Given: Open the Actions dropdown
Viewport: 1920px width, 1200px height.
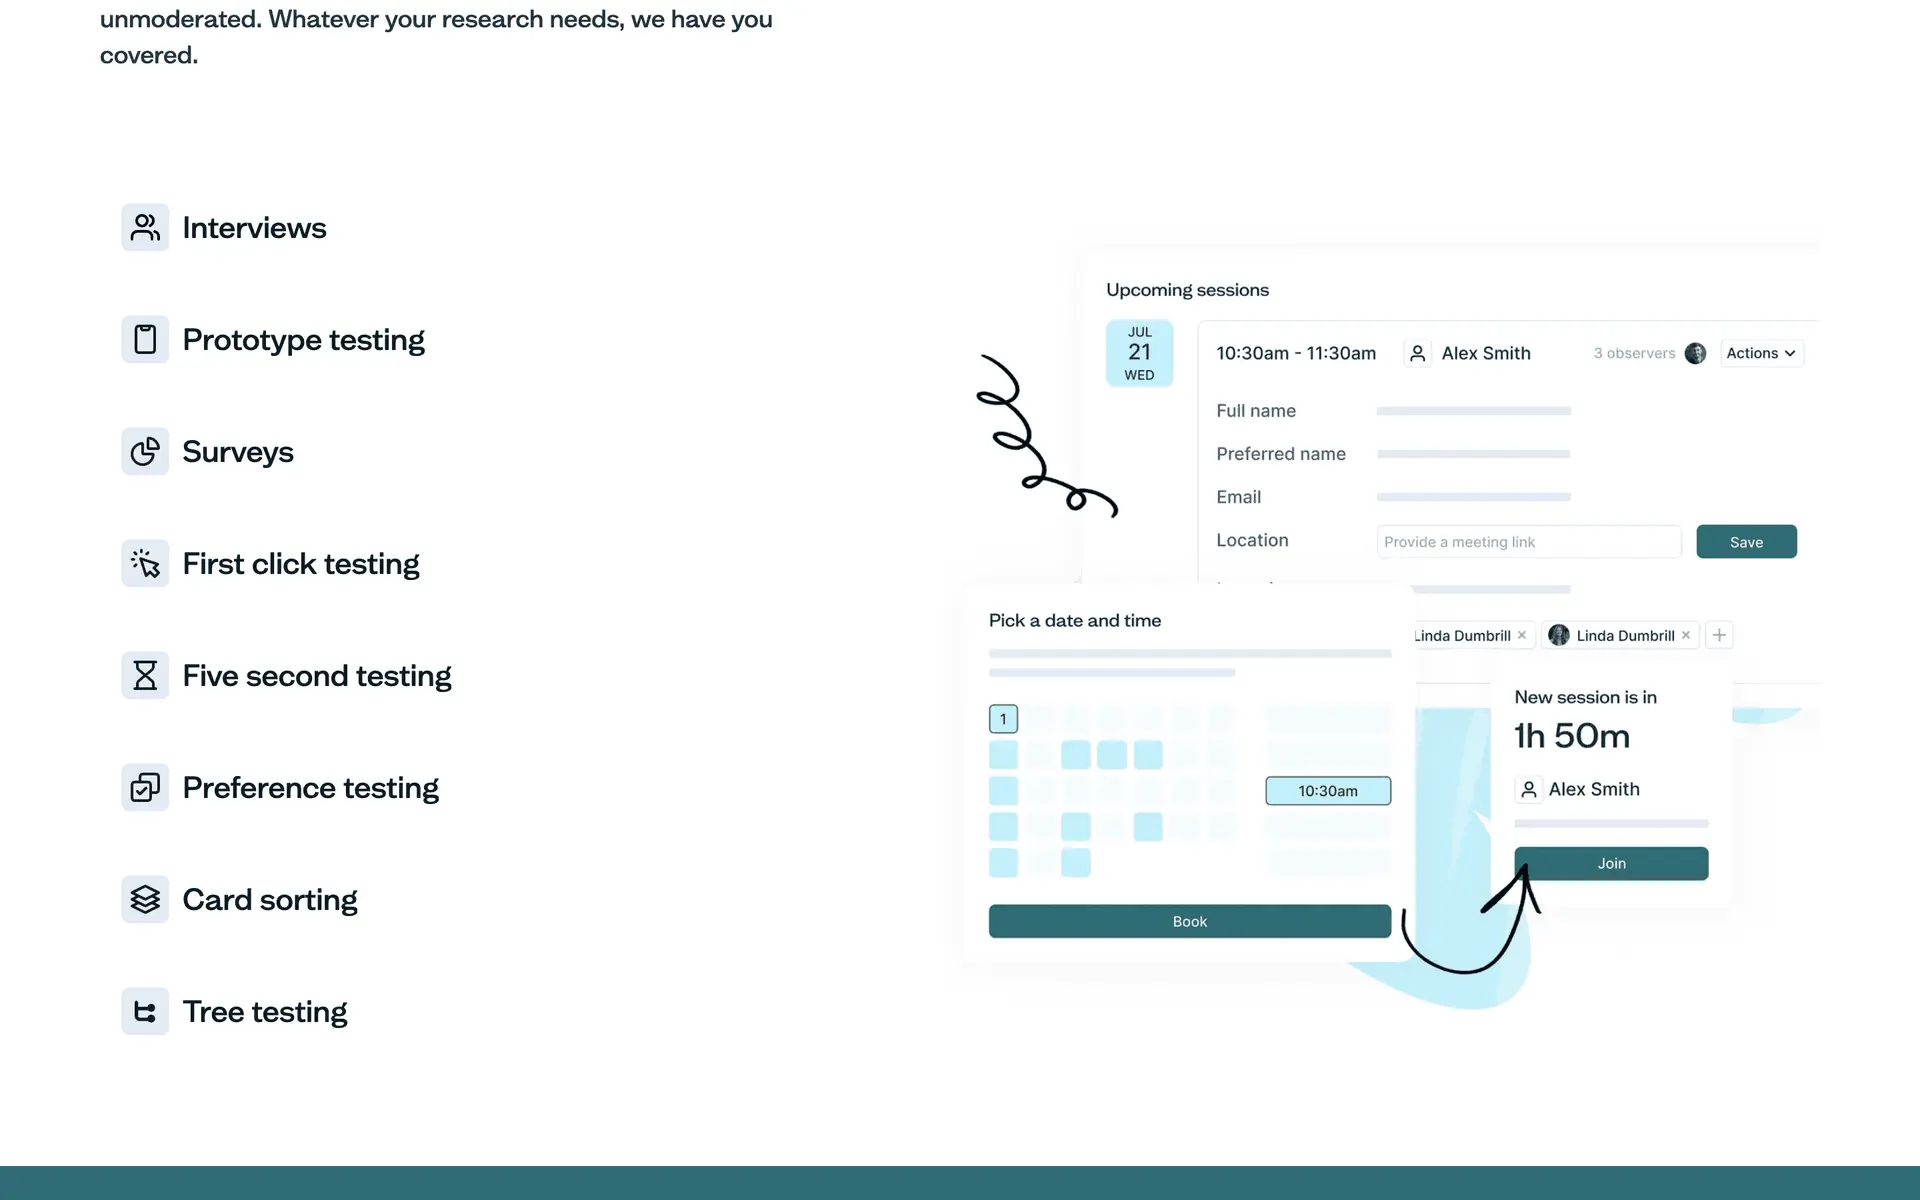Looking at the screenshot, I should click(x=1761, y=353).
